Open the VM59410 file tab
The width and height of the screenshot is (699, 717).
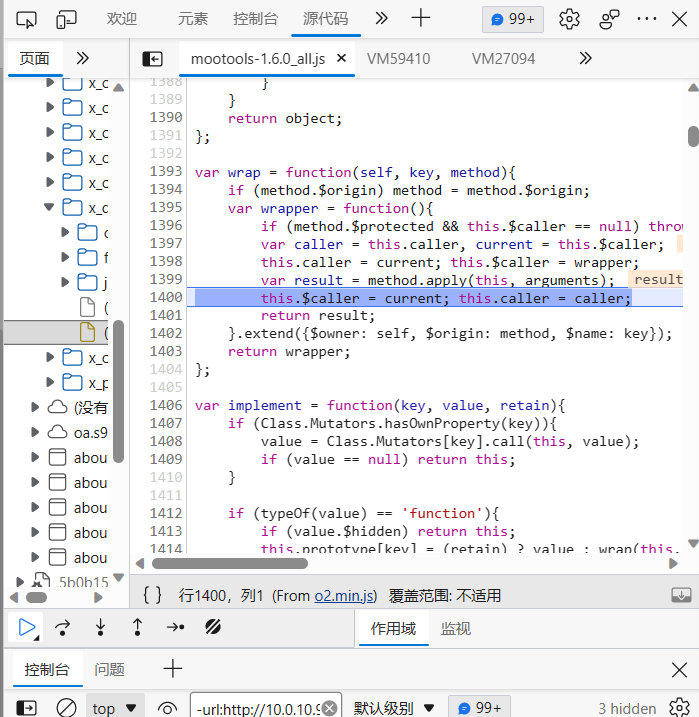point(398,59)
